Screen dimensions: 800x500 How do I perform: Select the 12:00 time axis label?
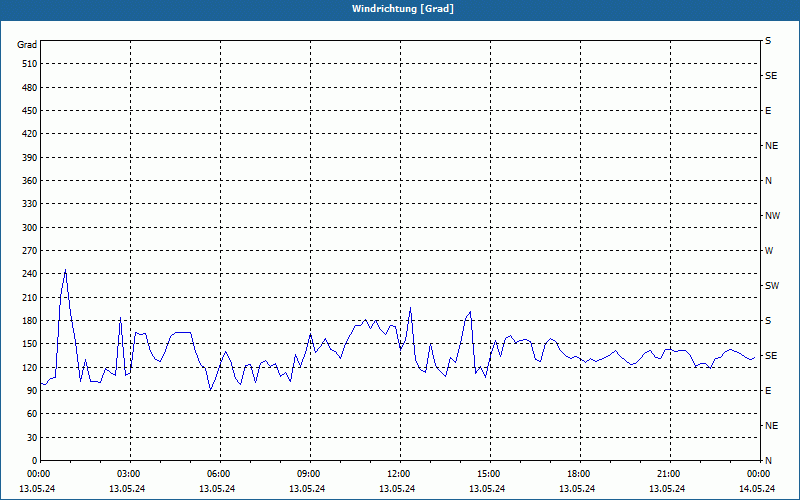(x=398, y=474)
